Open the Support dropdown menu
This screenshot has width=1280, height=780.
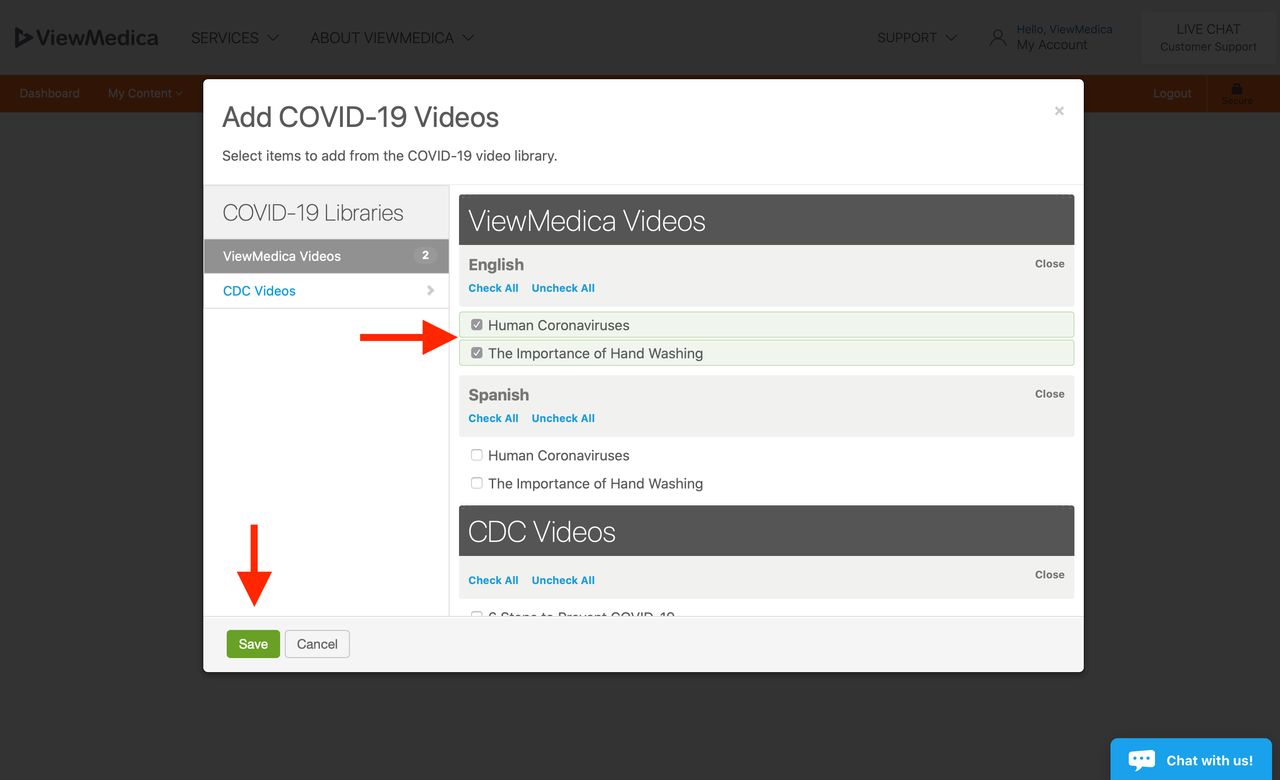pos(917,38)
